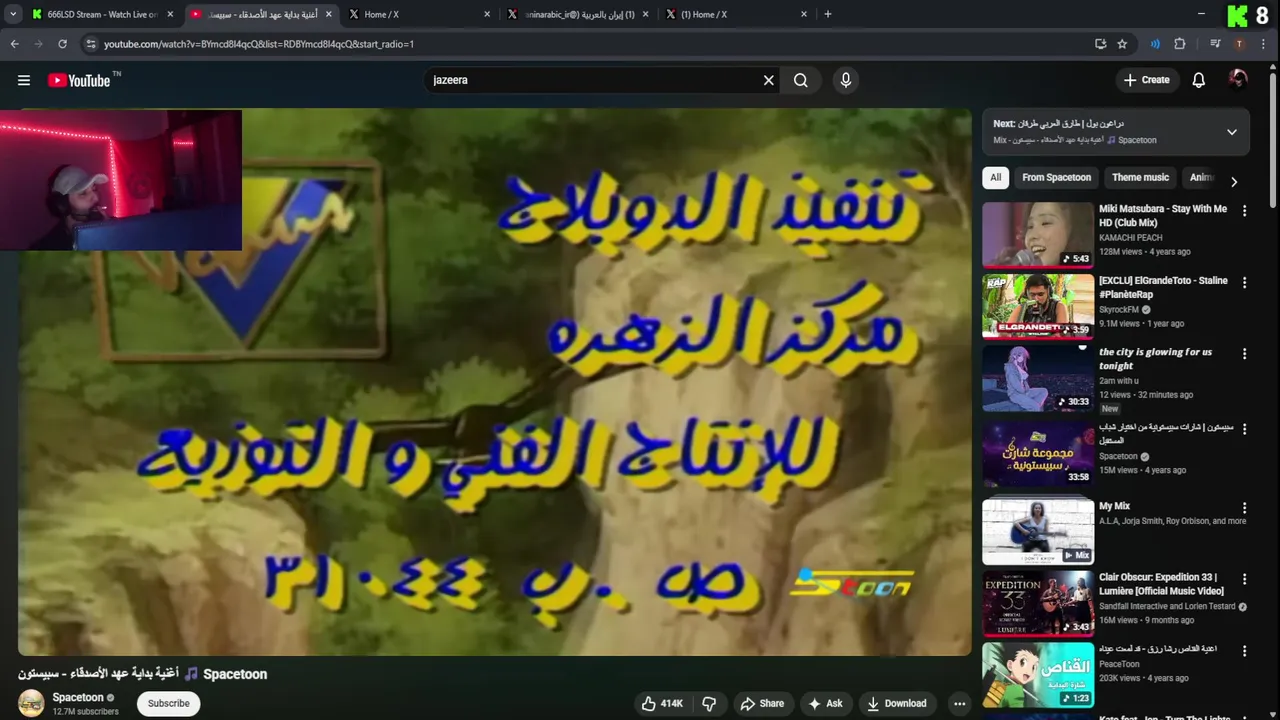The height and width of the screenshot is (720, 1280).
Task: Open the Spacetoon channel avatar
Action: (31, 703)
